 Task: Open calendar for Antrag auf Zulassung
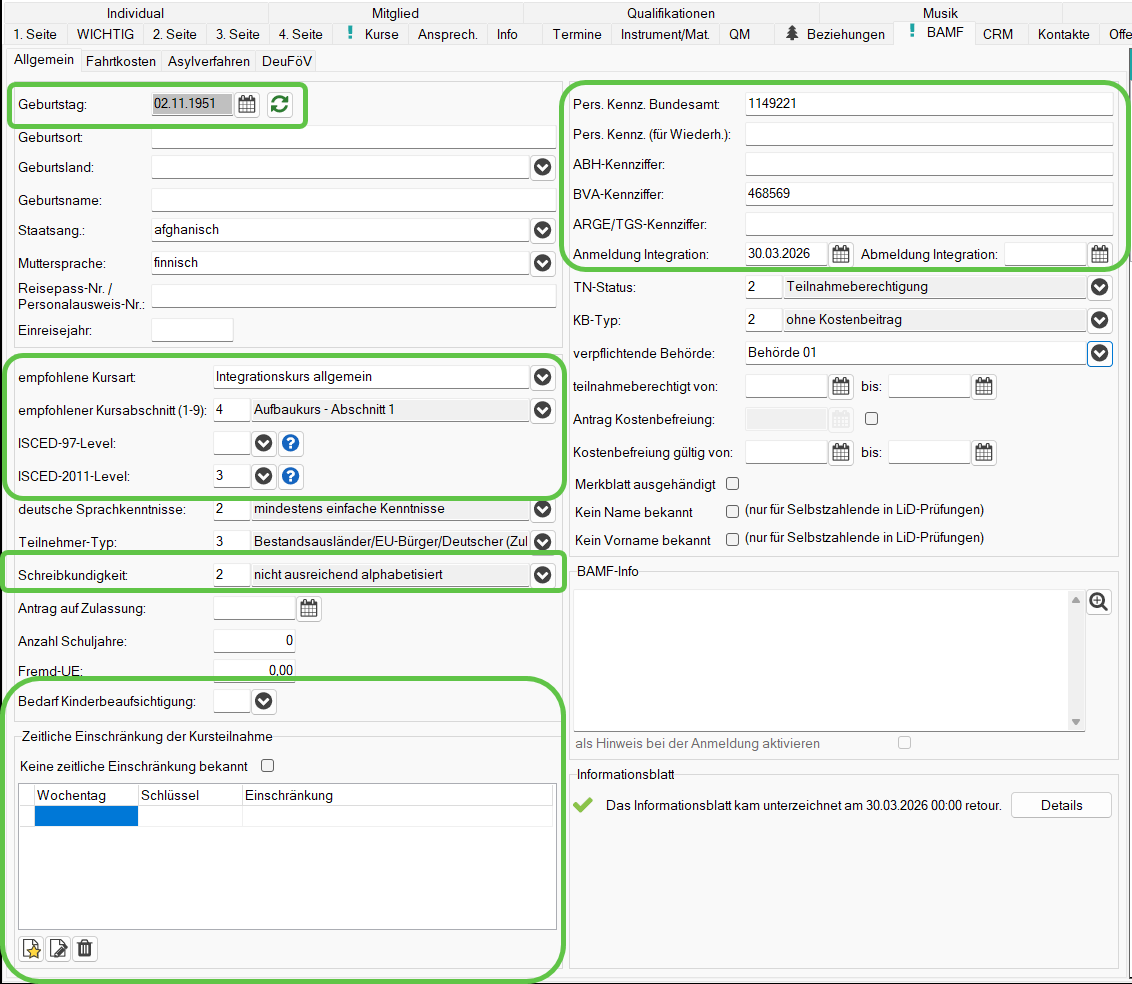point(309,609)
